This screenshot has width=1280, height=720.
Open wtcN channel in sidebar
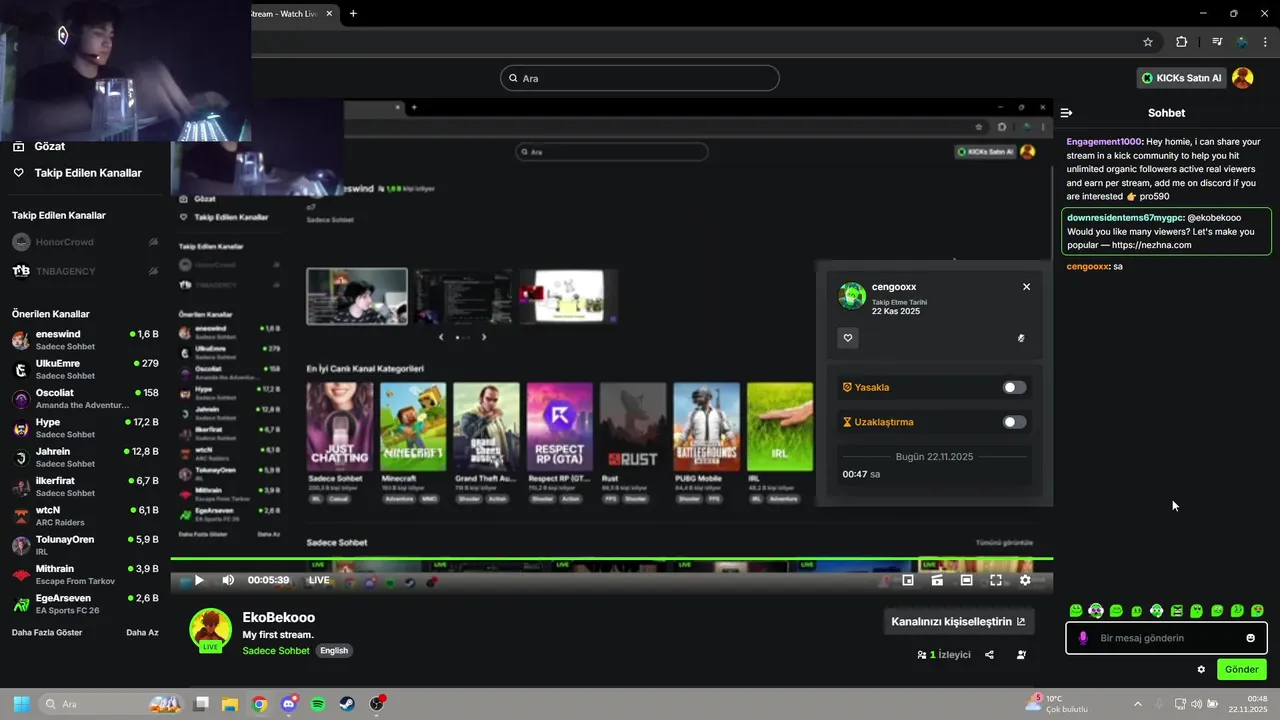tap(85, 516)
